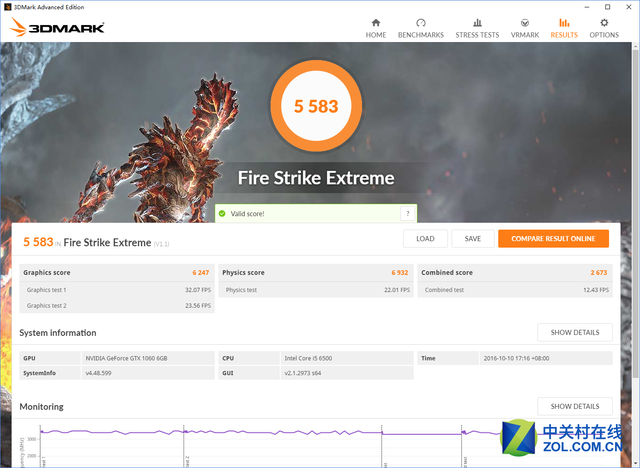Switch to the Benchmarks tab label
Viewport: 640px width, 468px height.
[421, 35]
